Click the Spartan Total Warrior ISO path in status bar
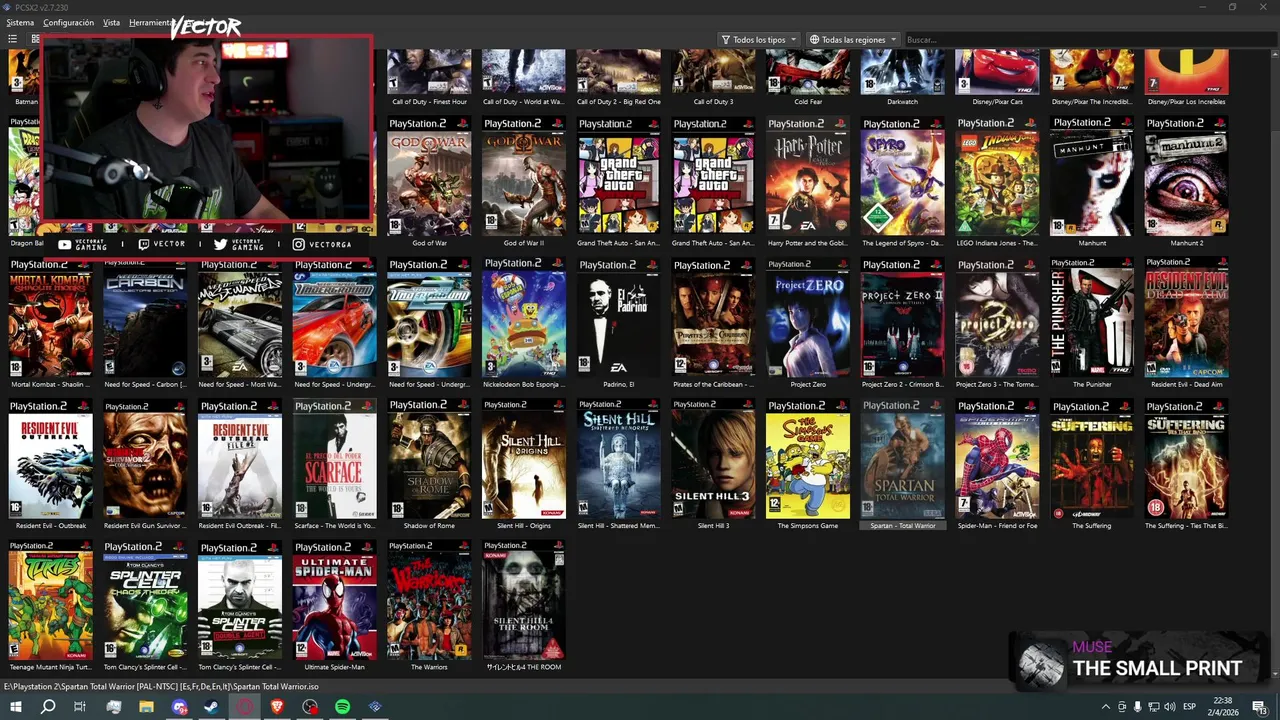This screenshot has height=720, width=1280. pyautogui.click(x=161, y=686)
